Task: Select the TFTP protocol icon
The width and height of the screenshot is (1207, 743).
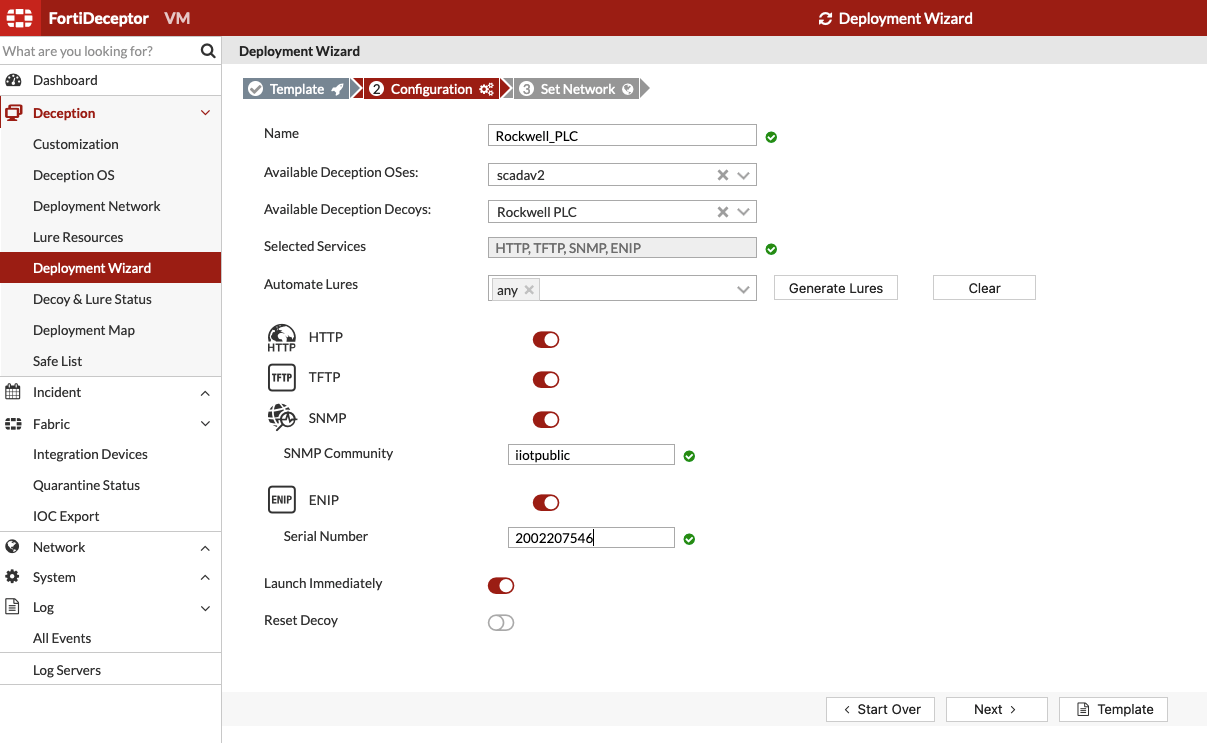Action: (281, 377)
